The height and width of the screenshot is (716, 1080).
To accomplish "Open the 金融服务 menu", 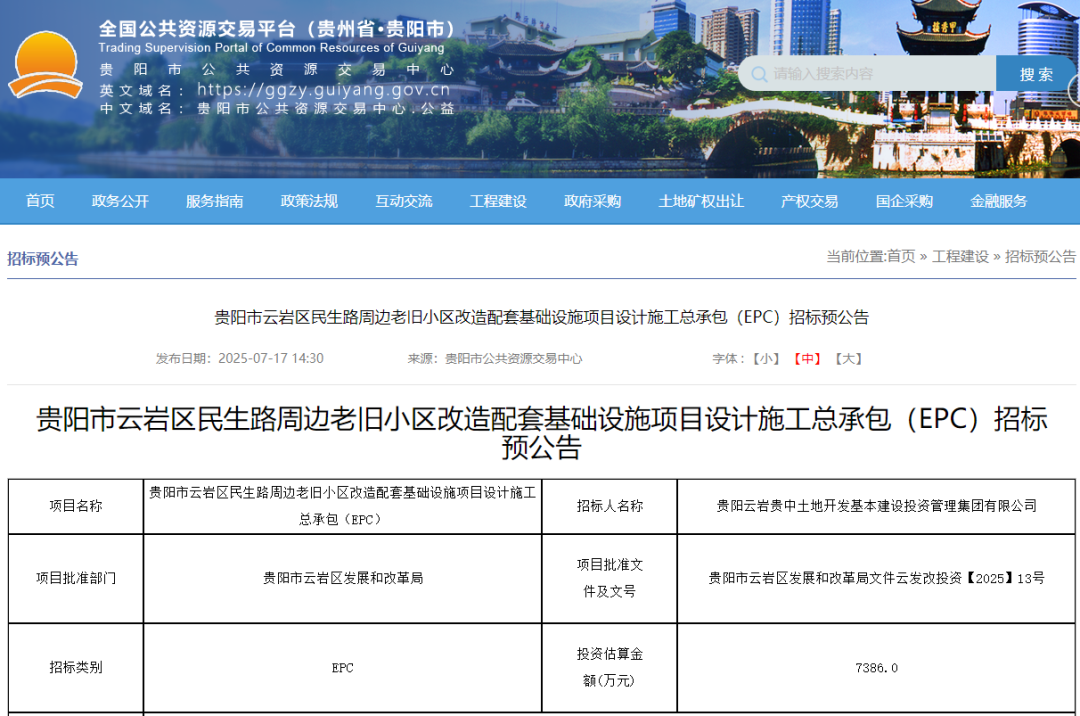I will point(996,201).
